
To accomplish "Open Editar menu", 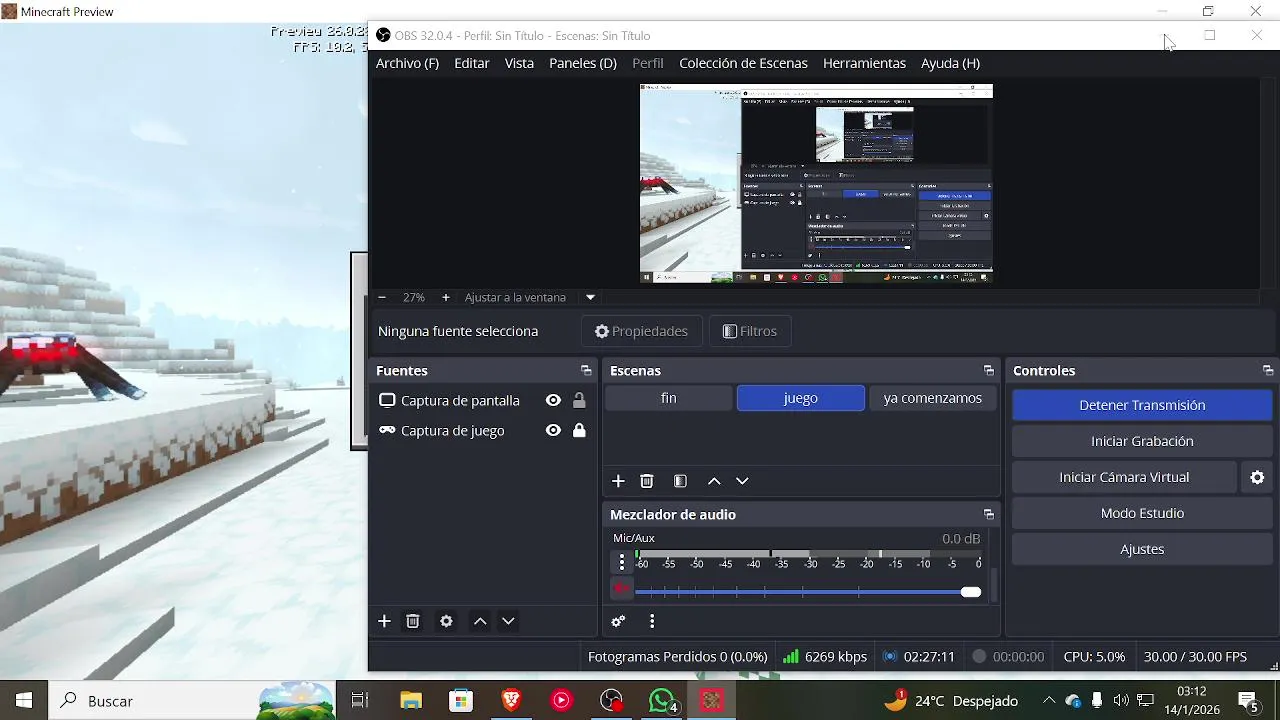I will [472, 63].
